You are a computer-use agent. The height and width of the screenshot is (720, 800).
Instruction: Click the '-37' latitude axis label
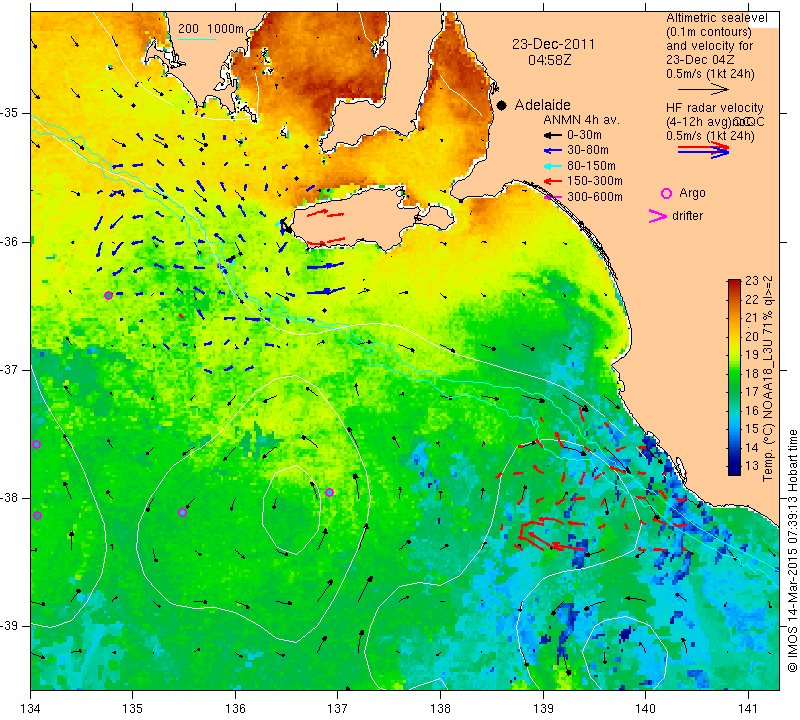[10, 369]
